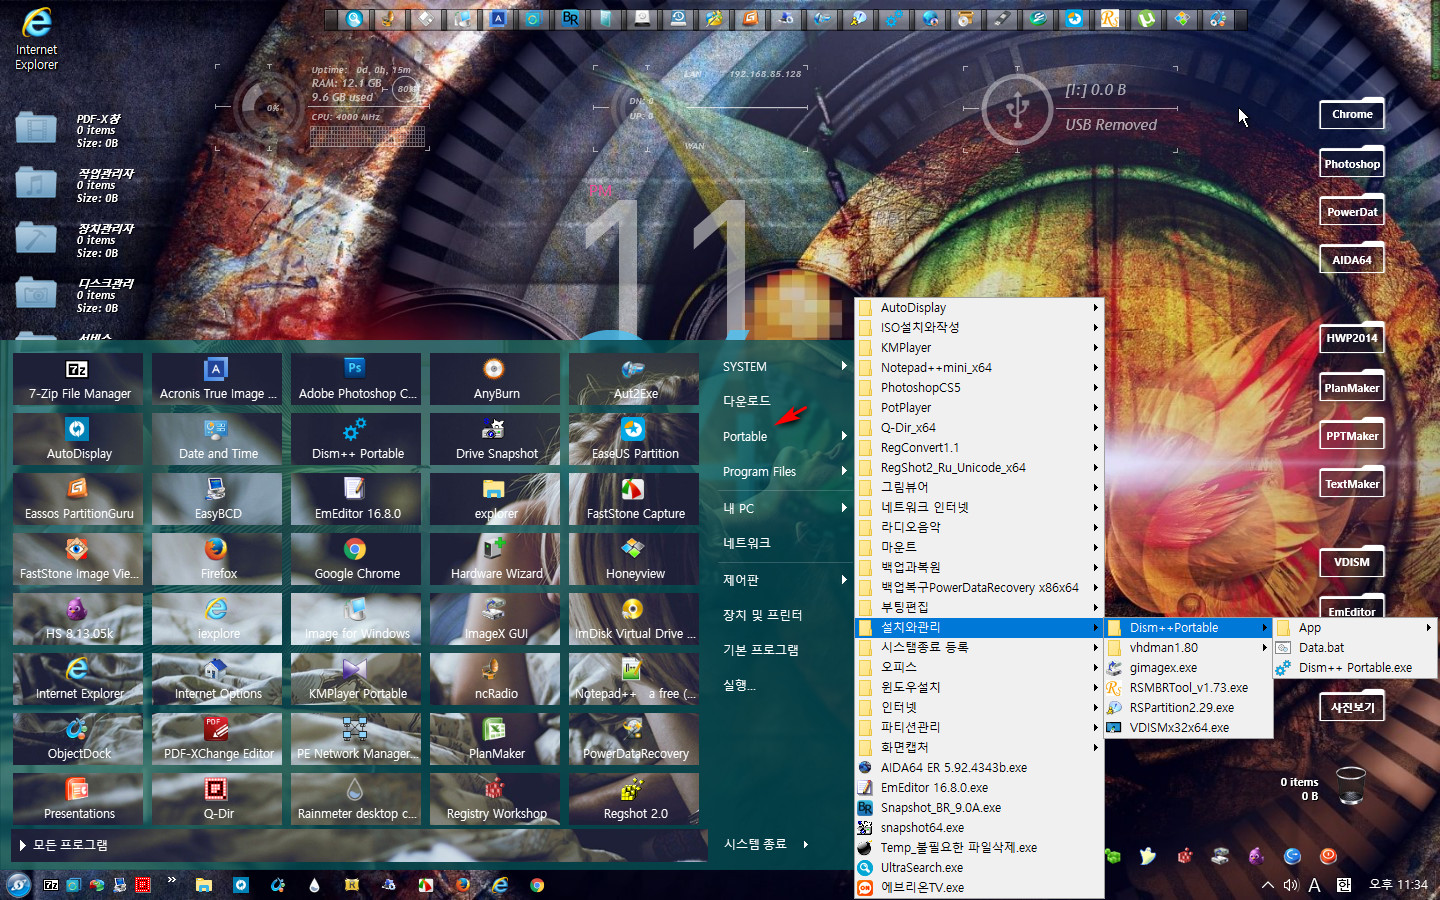Screen dimensions: 1440x900
Task: Expand quick launch overflow chevron
Action: click(172, 880)
